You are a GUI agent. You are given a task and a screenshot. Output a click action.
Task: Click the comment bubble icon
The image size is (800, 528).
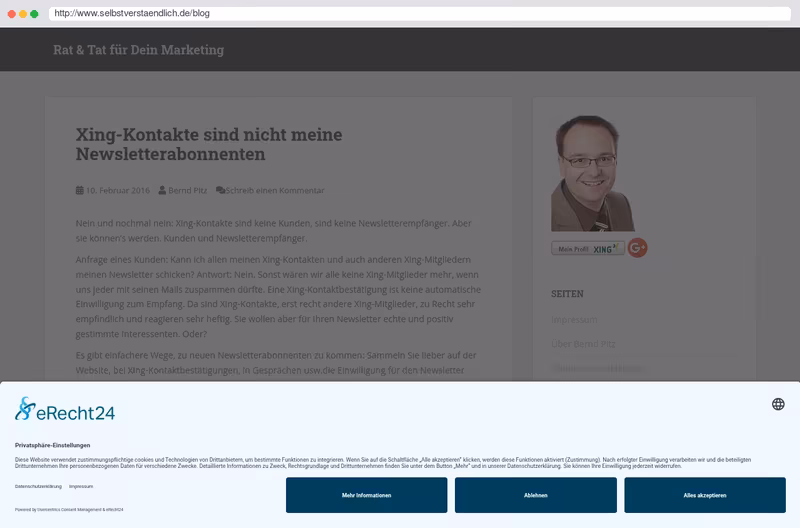(220, 190)
